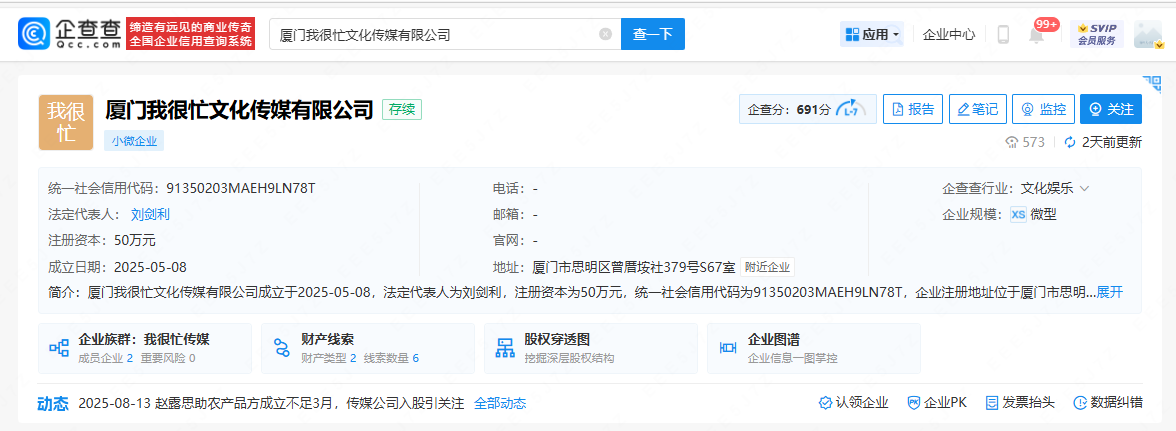Image resolution: width=1176 pixels, height=431 pixels.
Task: Click the view count icon beside 573
Action: point(1012,142)
